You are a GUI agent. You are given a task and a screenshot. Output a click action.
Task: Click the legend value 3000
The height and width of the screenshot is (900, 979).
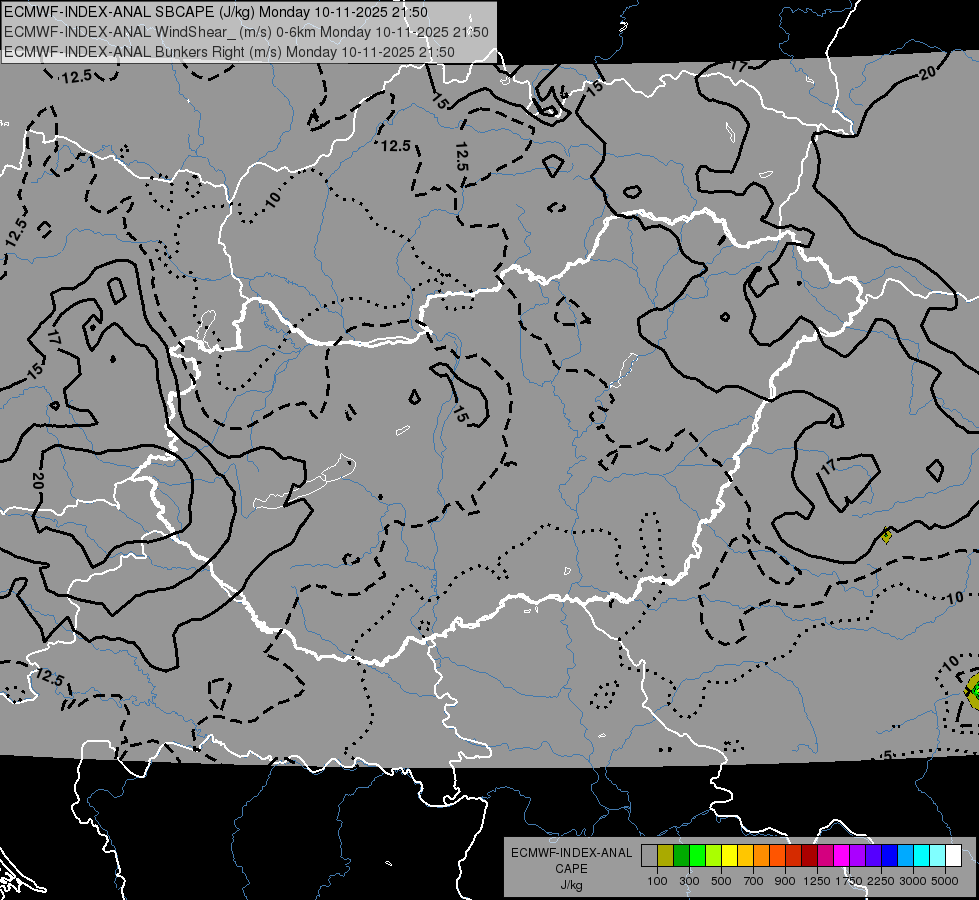pyautogui.click(x=913, y=881)
